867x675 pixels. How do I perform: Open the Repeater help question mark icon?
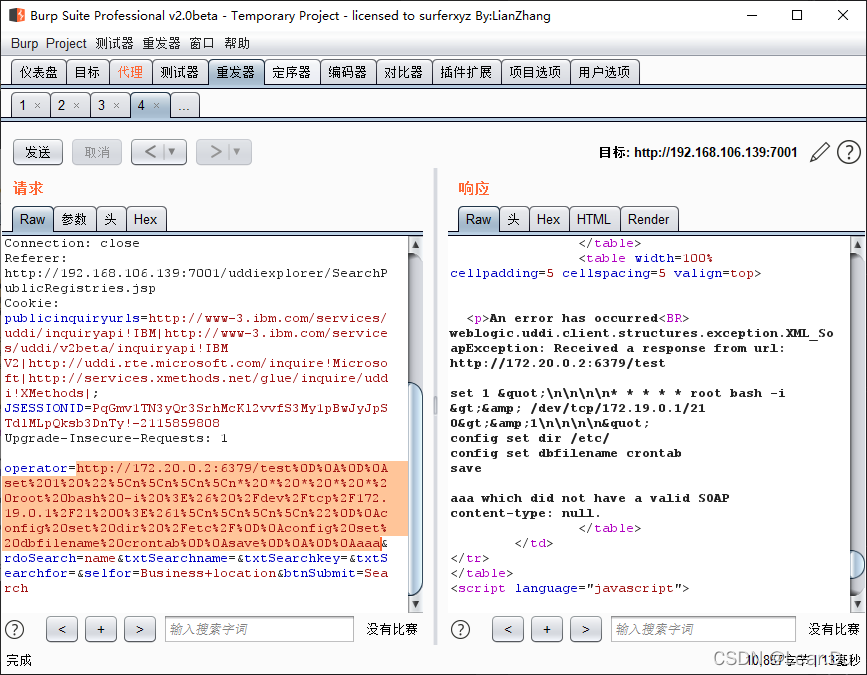849,152
